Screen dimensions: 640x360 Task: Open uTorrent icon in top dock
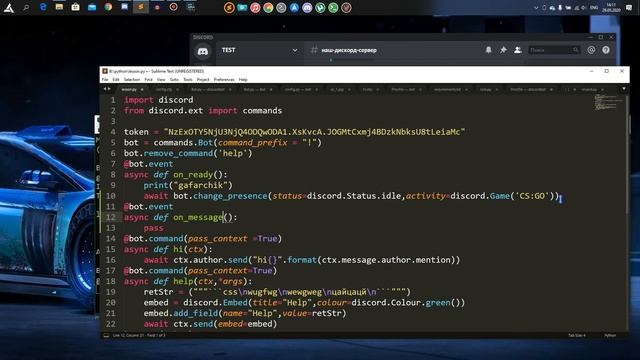[320, 8]
